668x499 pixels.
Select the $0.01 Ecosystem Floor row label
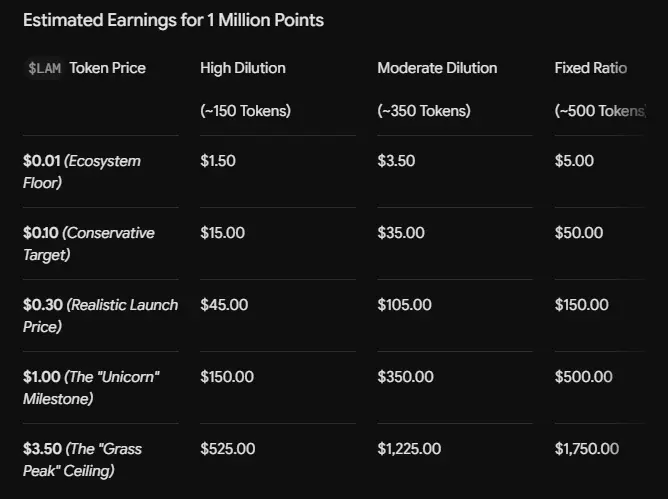82,172
